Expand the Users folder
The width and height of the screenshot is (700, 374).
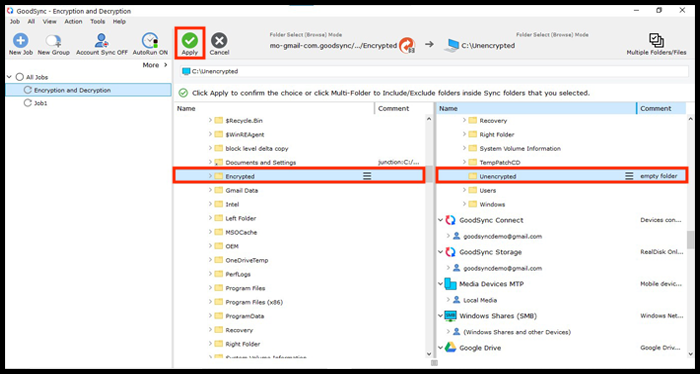click(464, 190)
